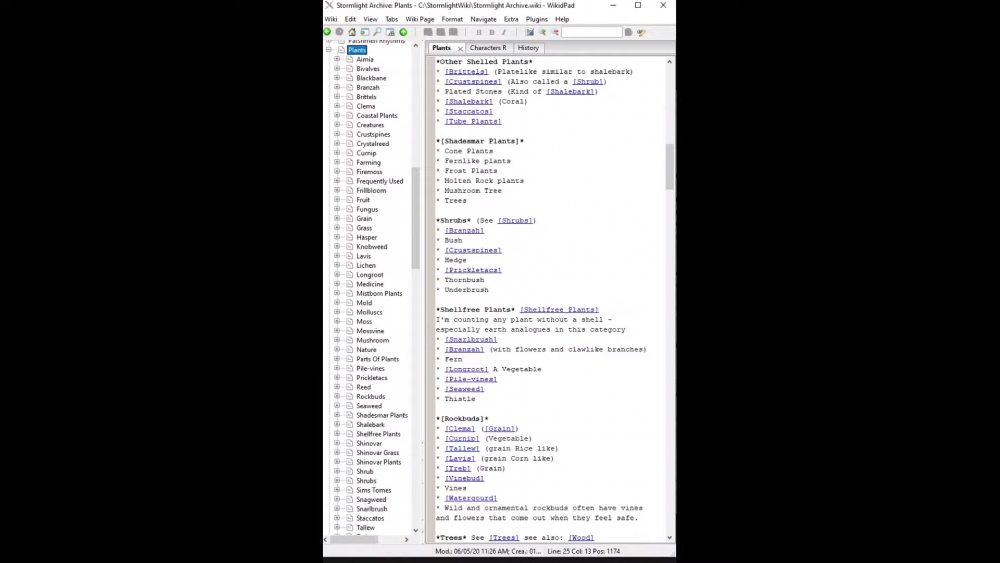Follow the [Tallew] link

[x=462, y=449]
